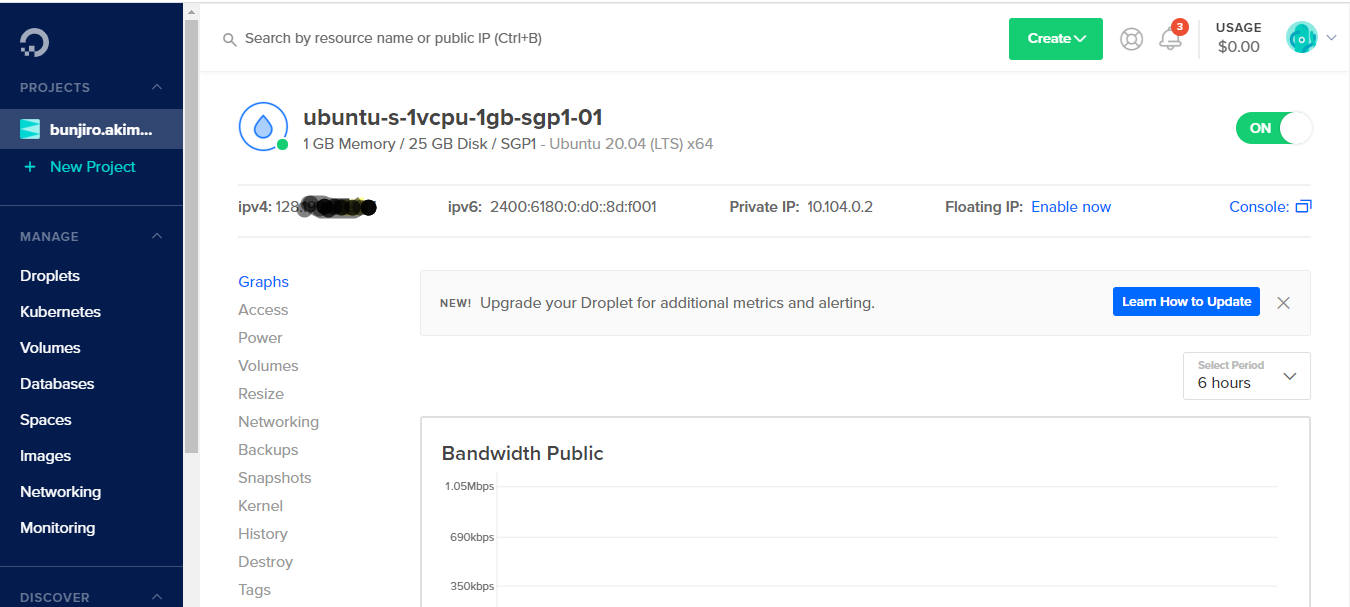Viewport: 1350px width, 607px height.
Task: Select the Graphs droplet tab
Action: pyautogui.click(x=263, y=282)
